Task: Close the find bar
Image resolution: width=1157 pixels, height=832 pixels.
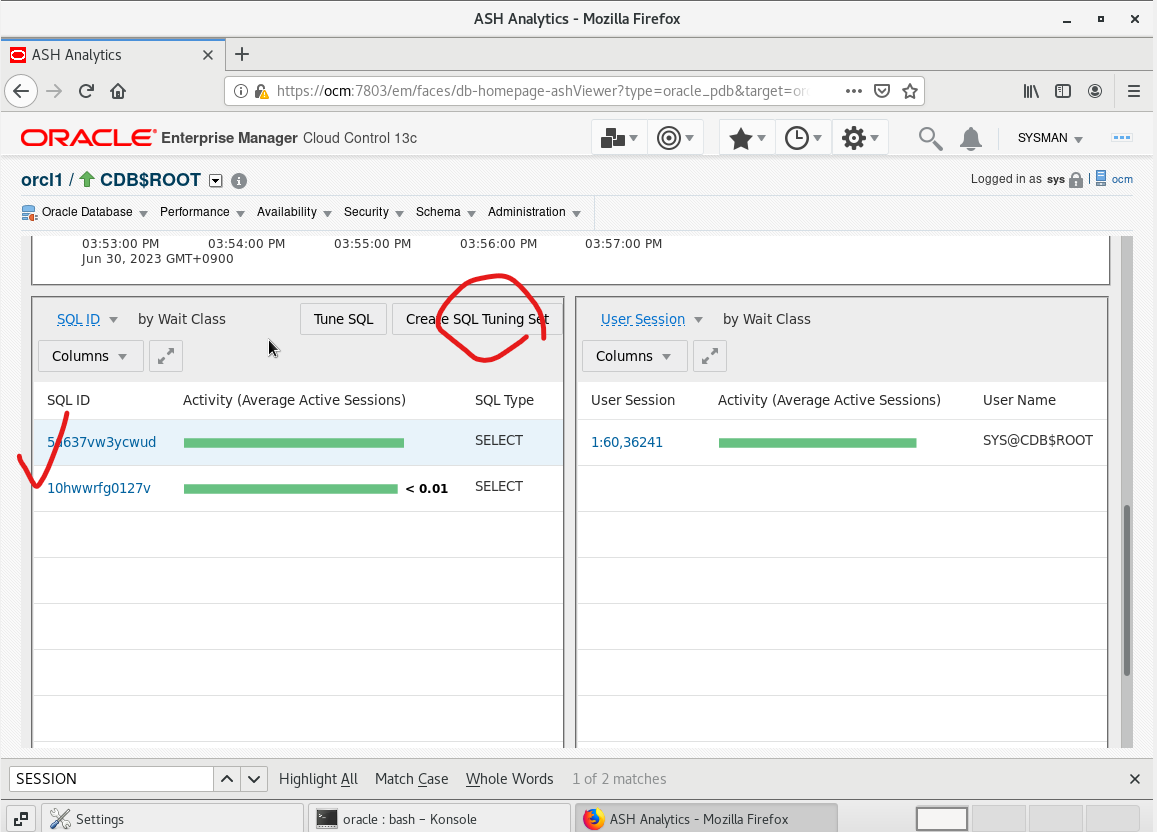Action: click(1135, 779)
